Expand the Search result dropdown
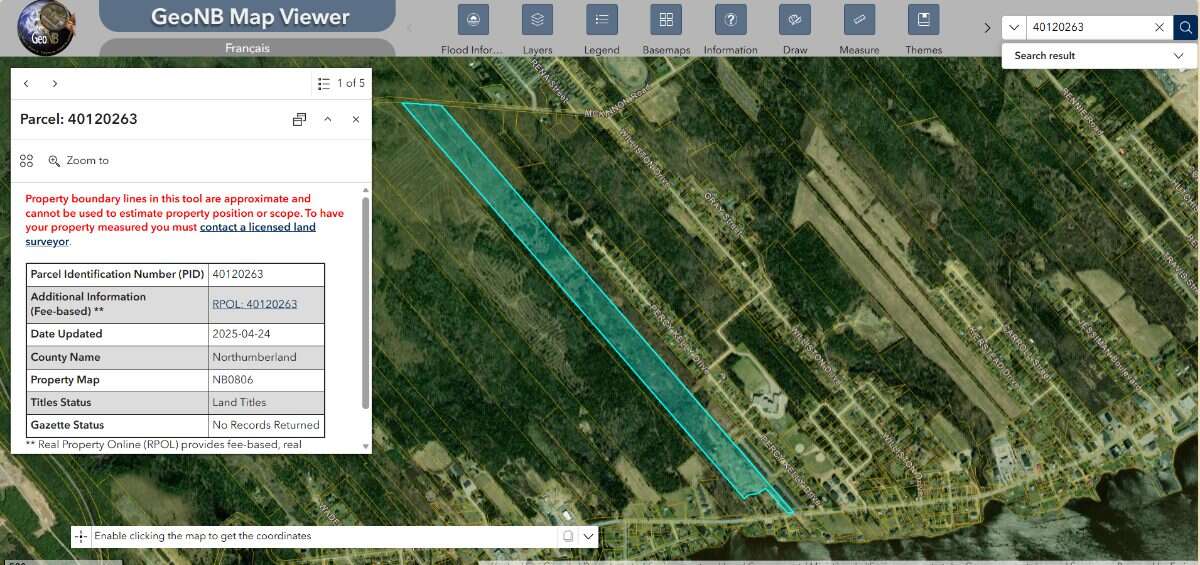 coord(1179,56)
